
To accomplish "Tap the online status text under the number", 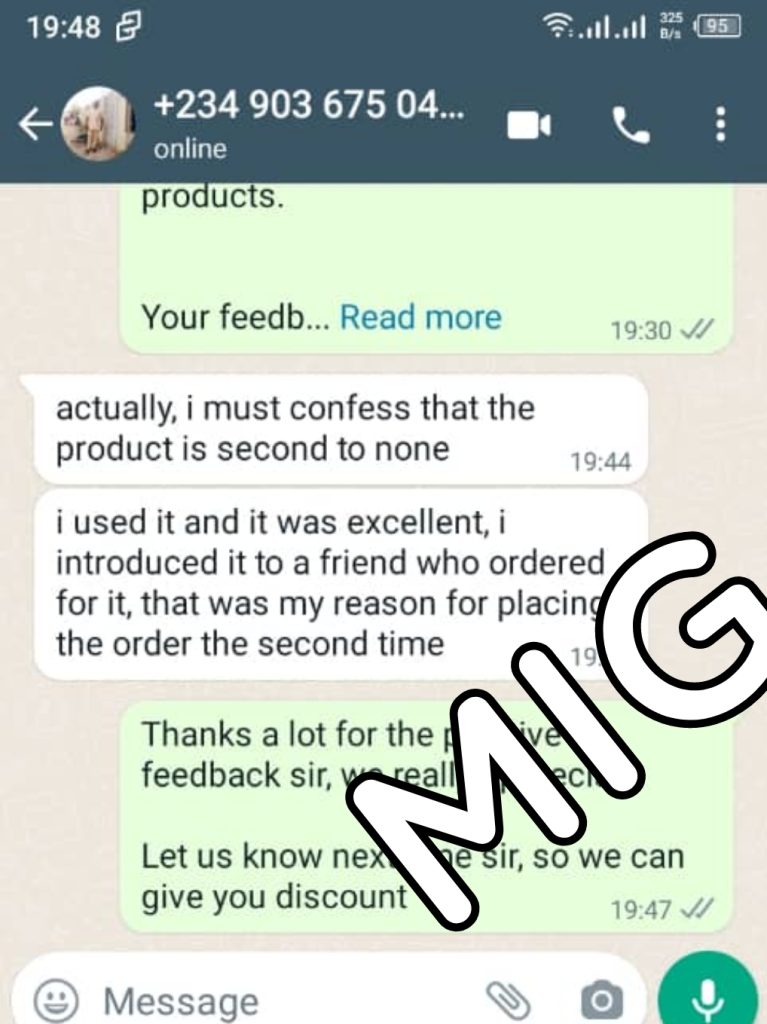I will (190, 149).
